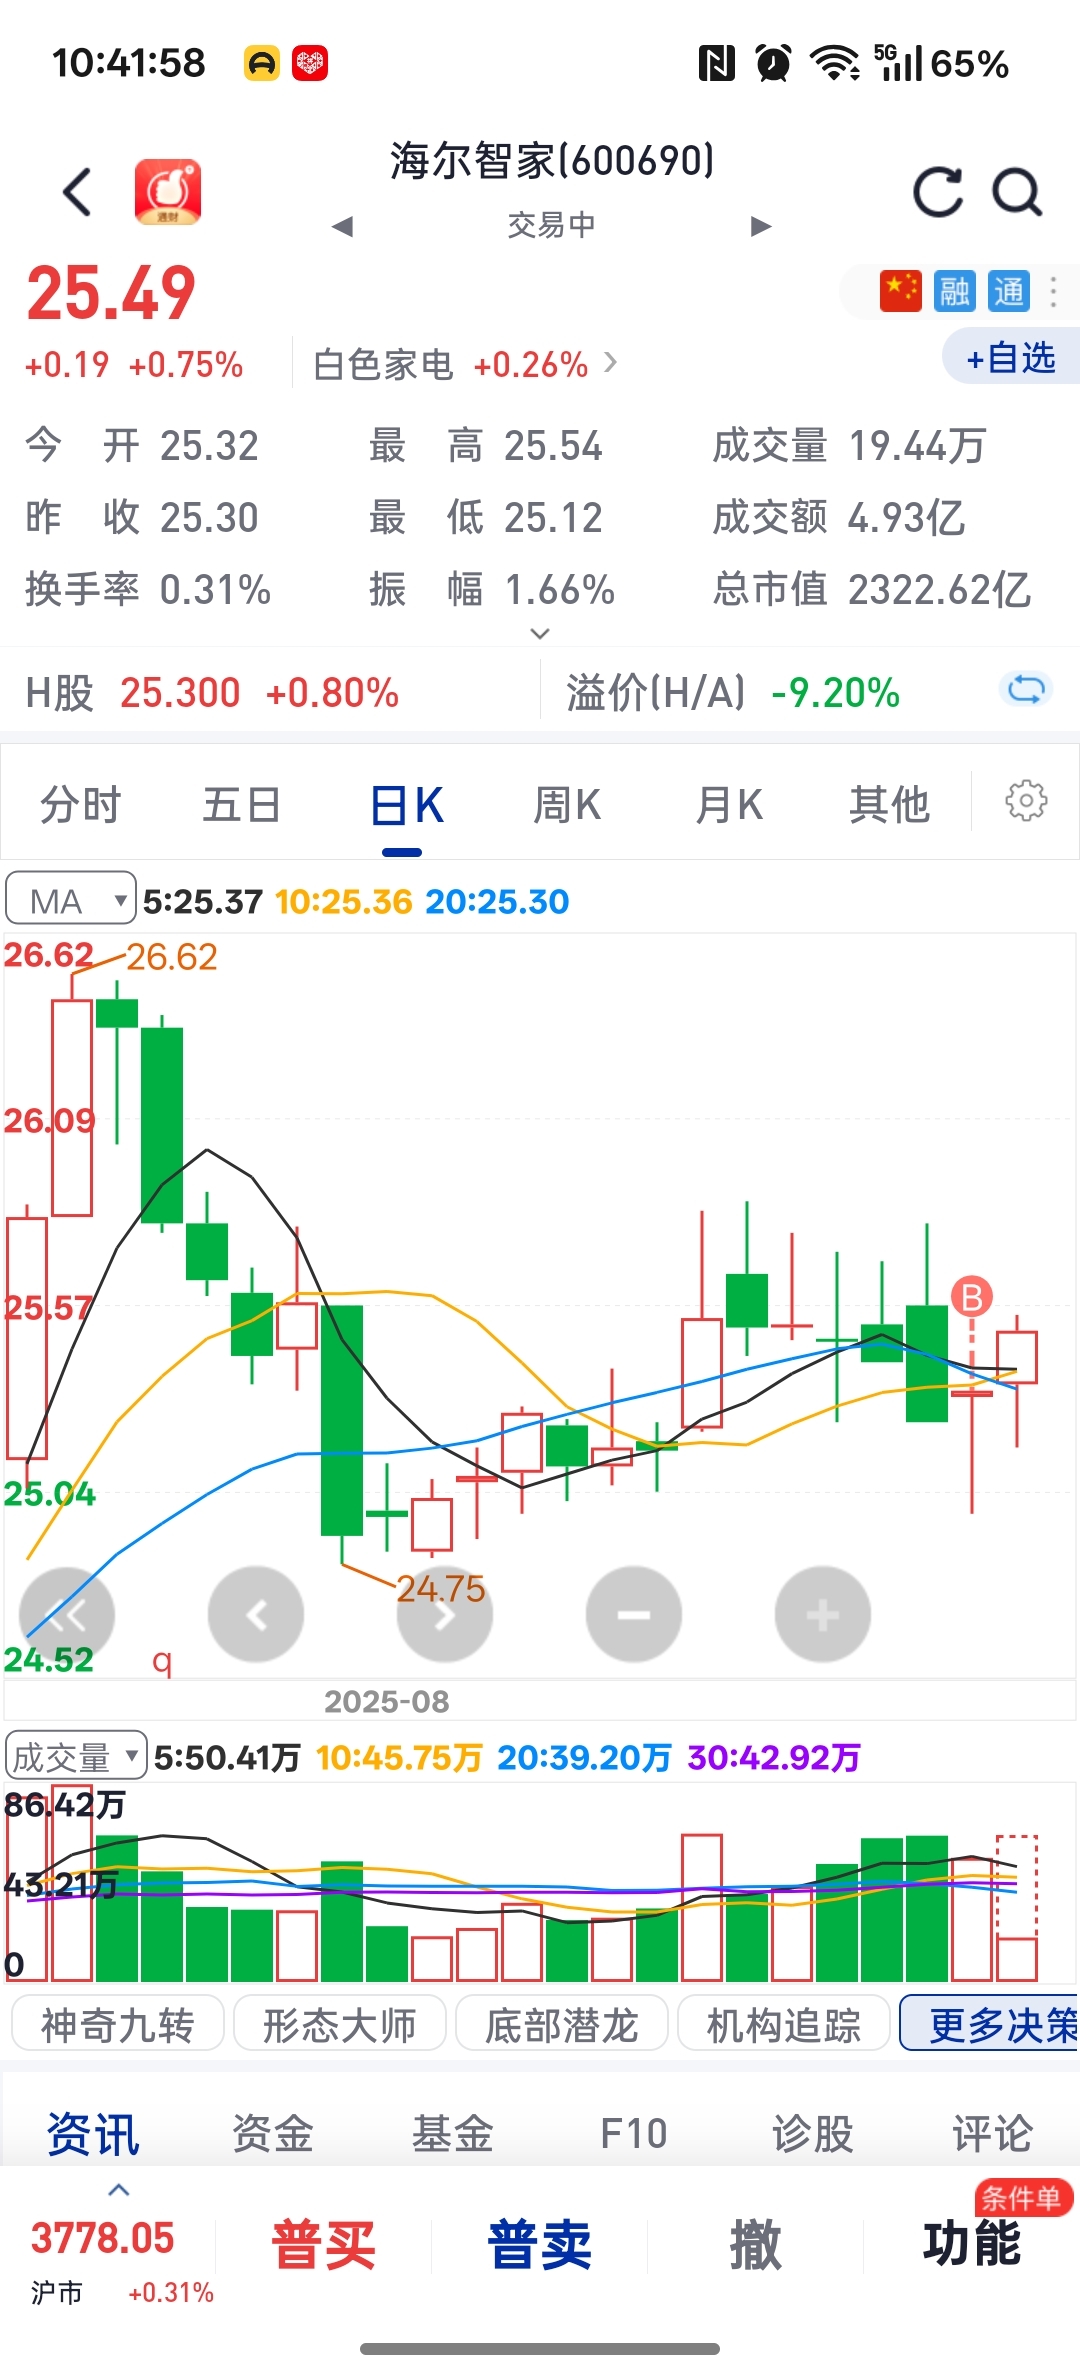Screen dimensions: 1080x2376
Task: Tap the 融 margin trading badge
Action: pos(954,291)
